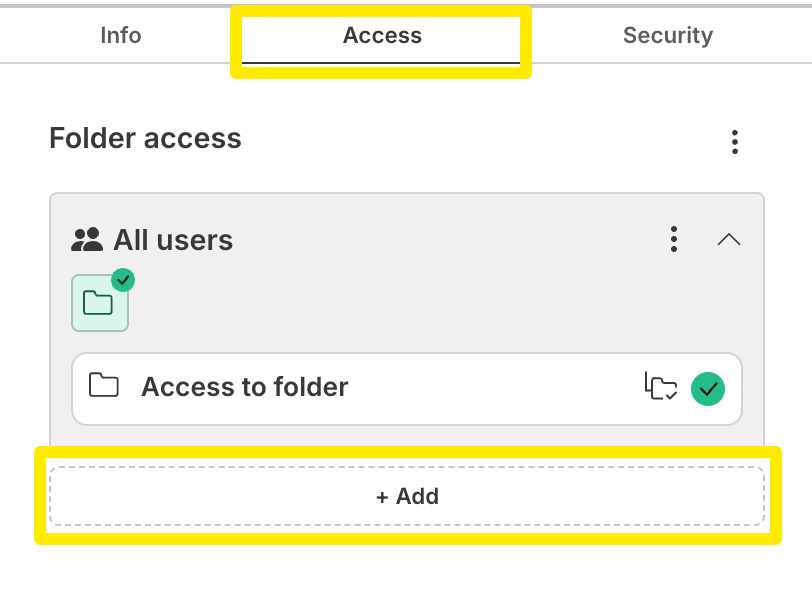Switch to the Info tab
This screenshot has width=812, height=606.
pyautogui.click(x=121, y=36)
